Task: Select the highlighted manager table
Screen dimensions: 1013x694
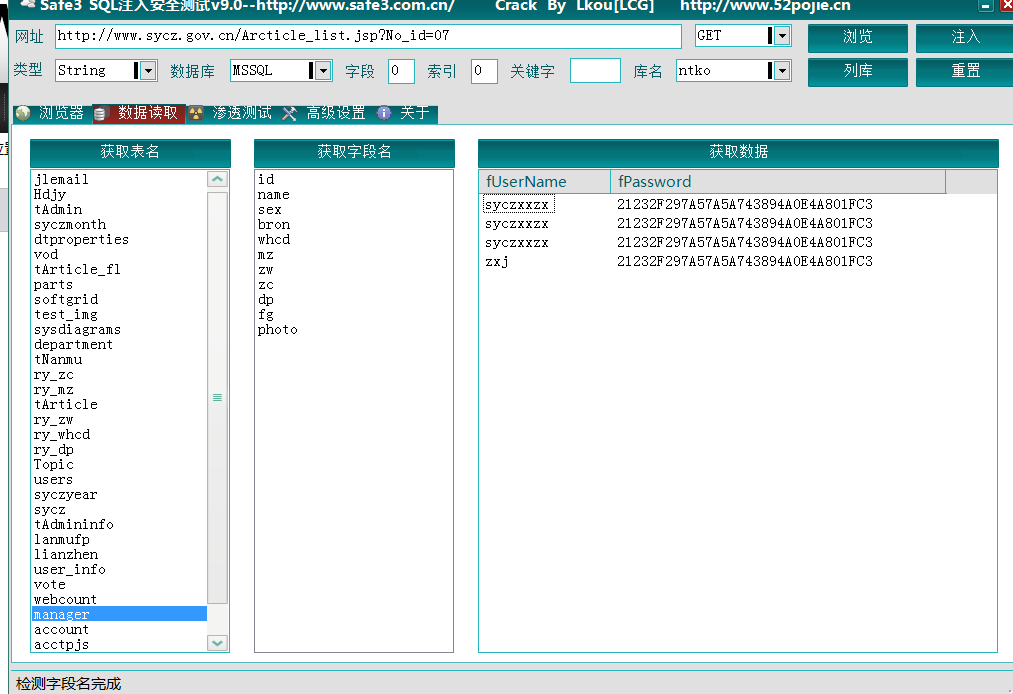Action: tap(120, 614)
